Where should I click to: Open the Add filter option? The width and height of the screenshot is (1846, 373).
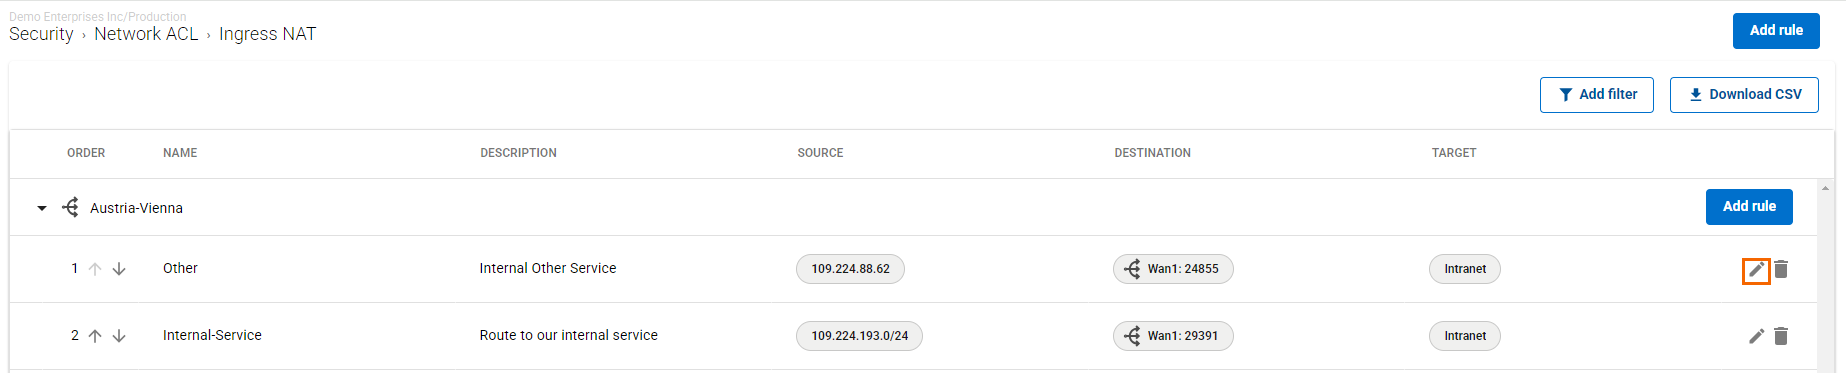[x=1597, y=95]
